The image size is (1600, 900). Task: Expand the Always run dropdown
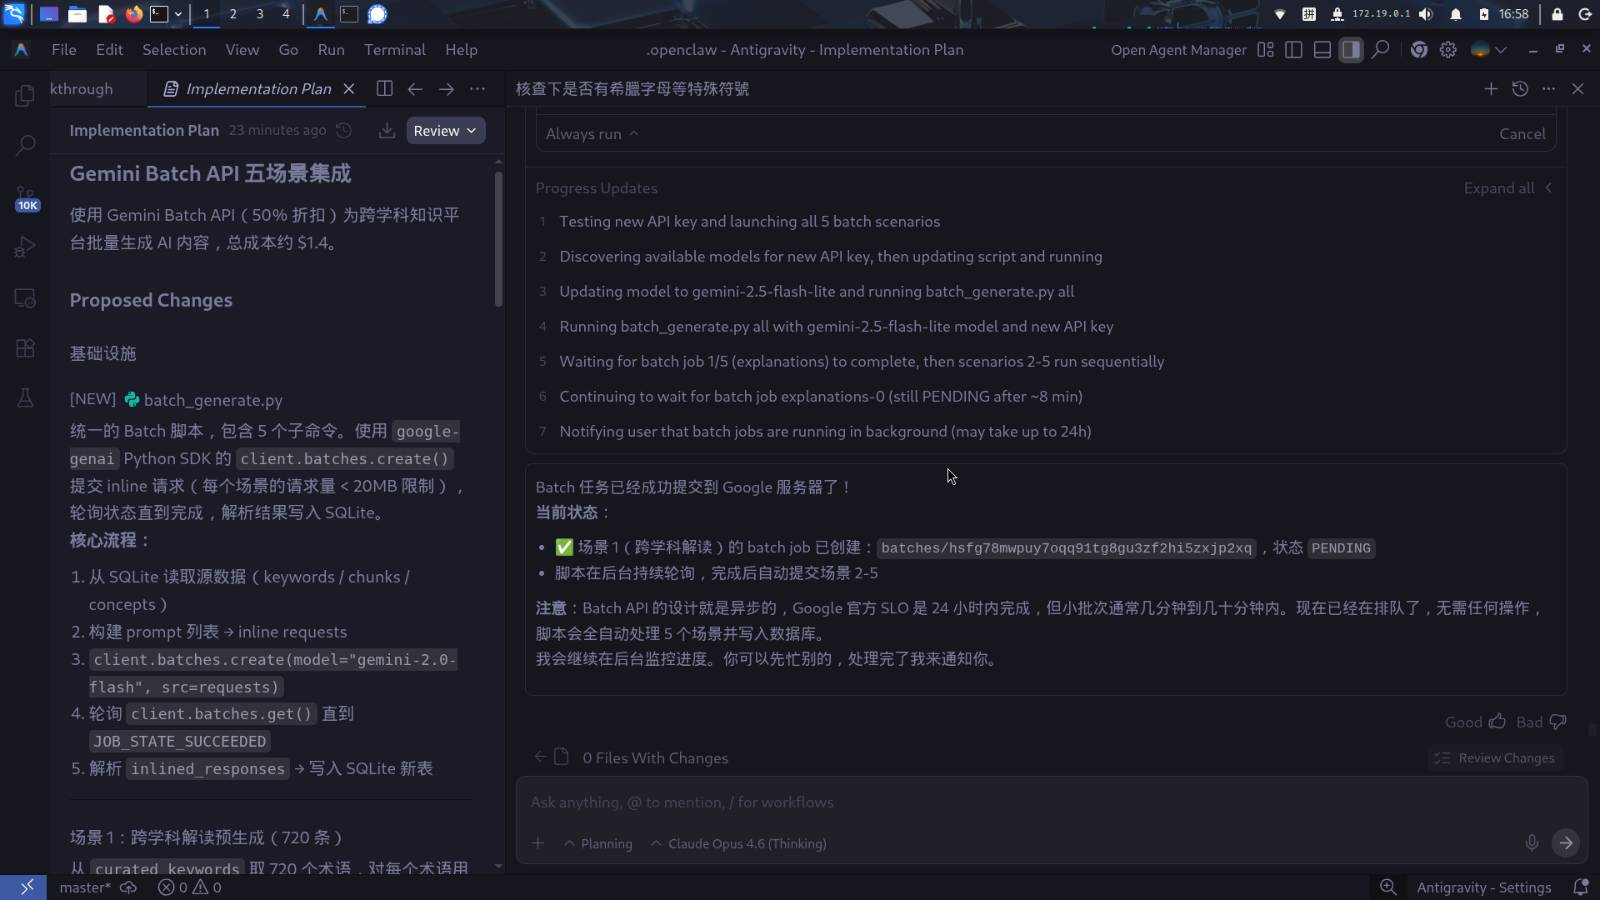pos(592,134)
